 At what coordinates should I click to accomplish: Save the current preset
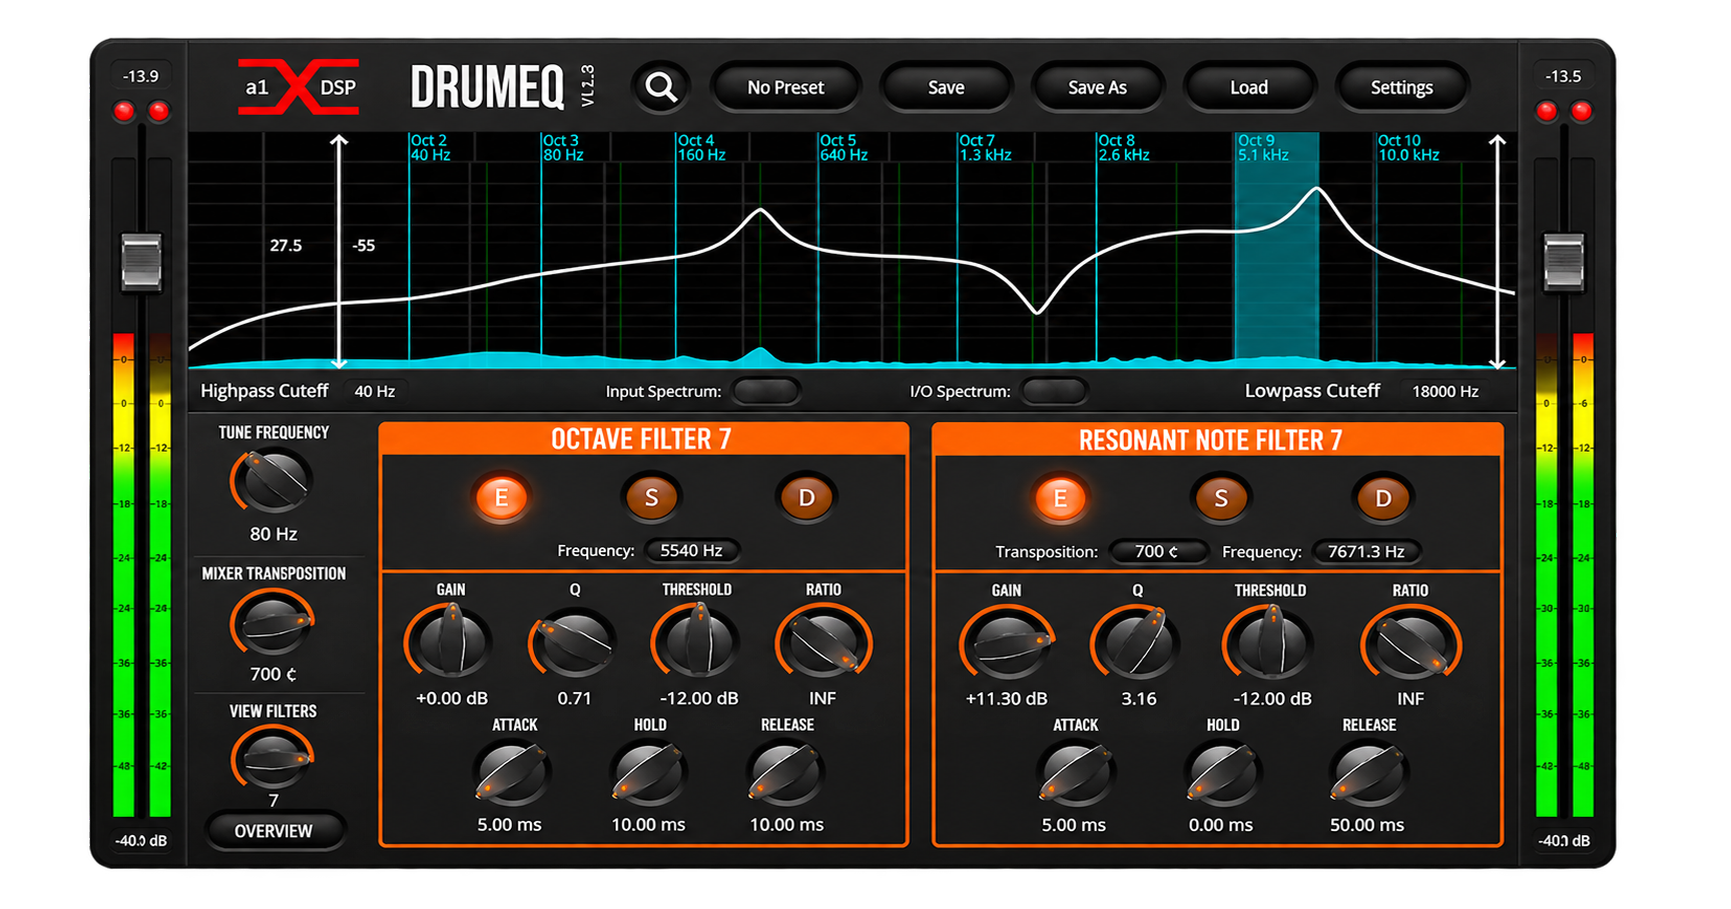tap(945, 88)
